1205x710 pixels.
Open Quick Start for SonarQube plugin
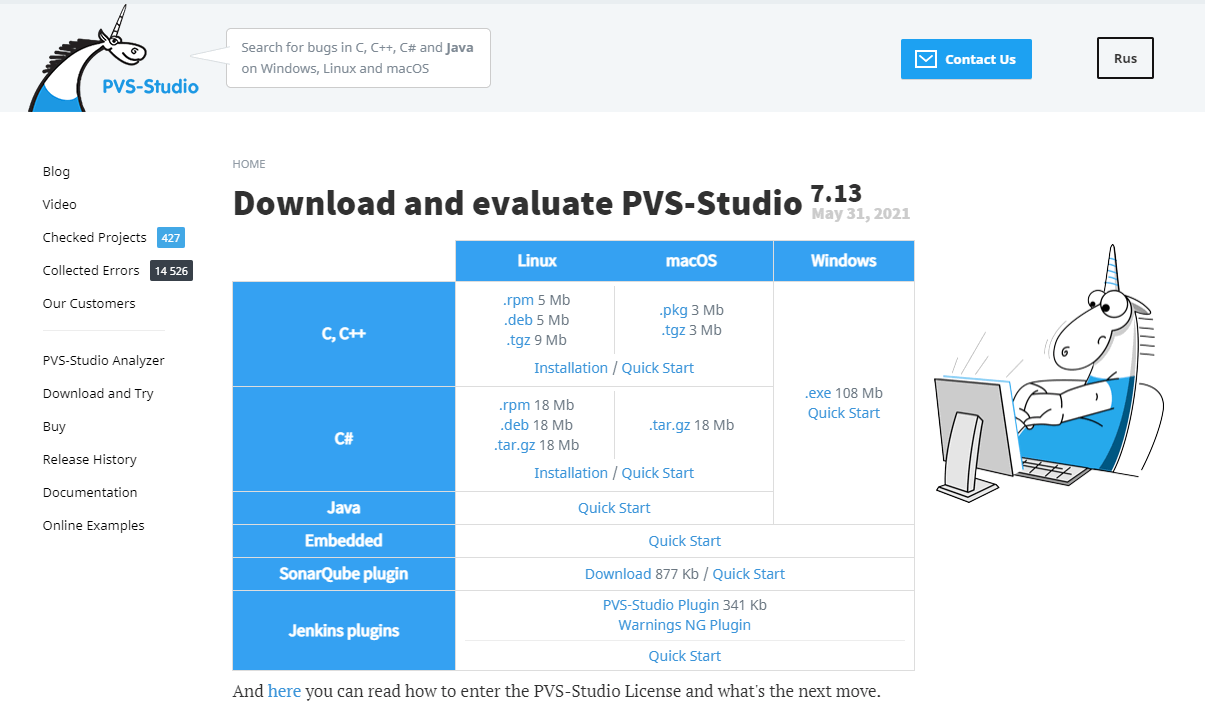tap(749, 574)
